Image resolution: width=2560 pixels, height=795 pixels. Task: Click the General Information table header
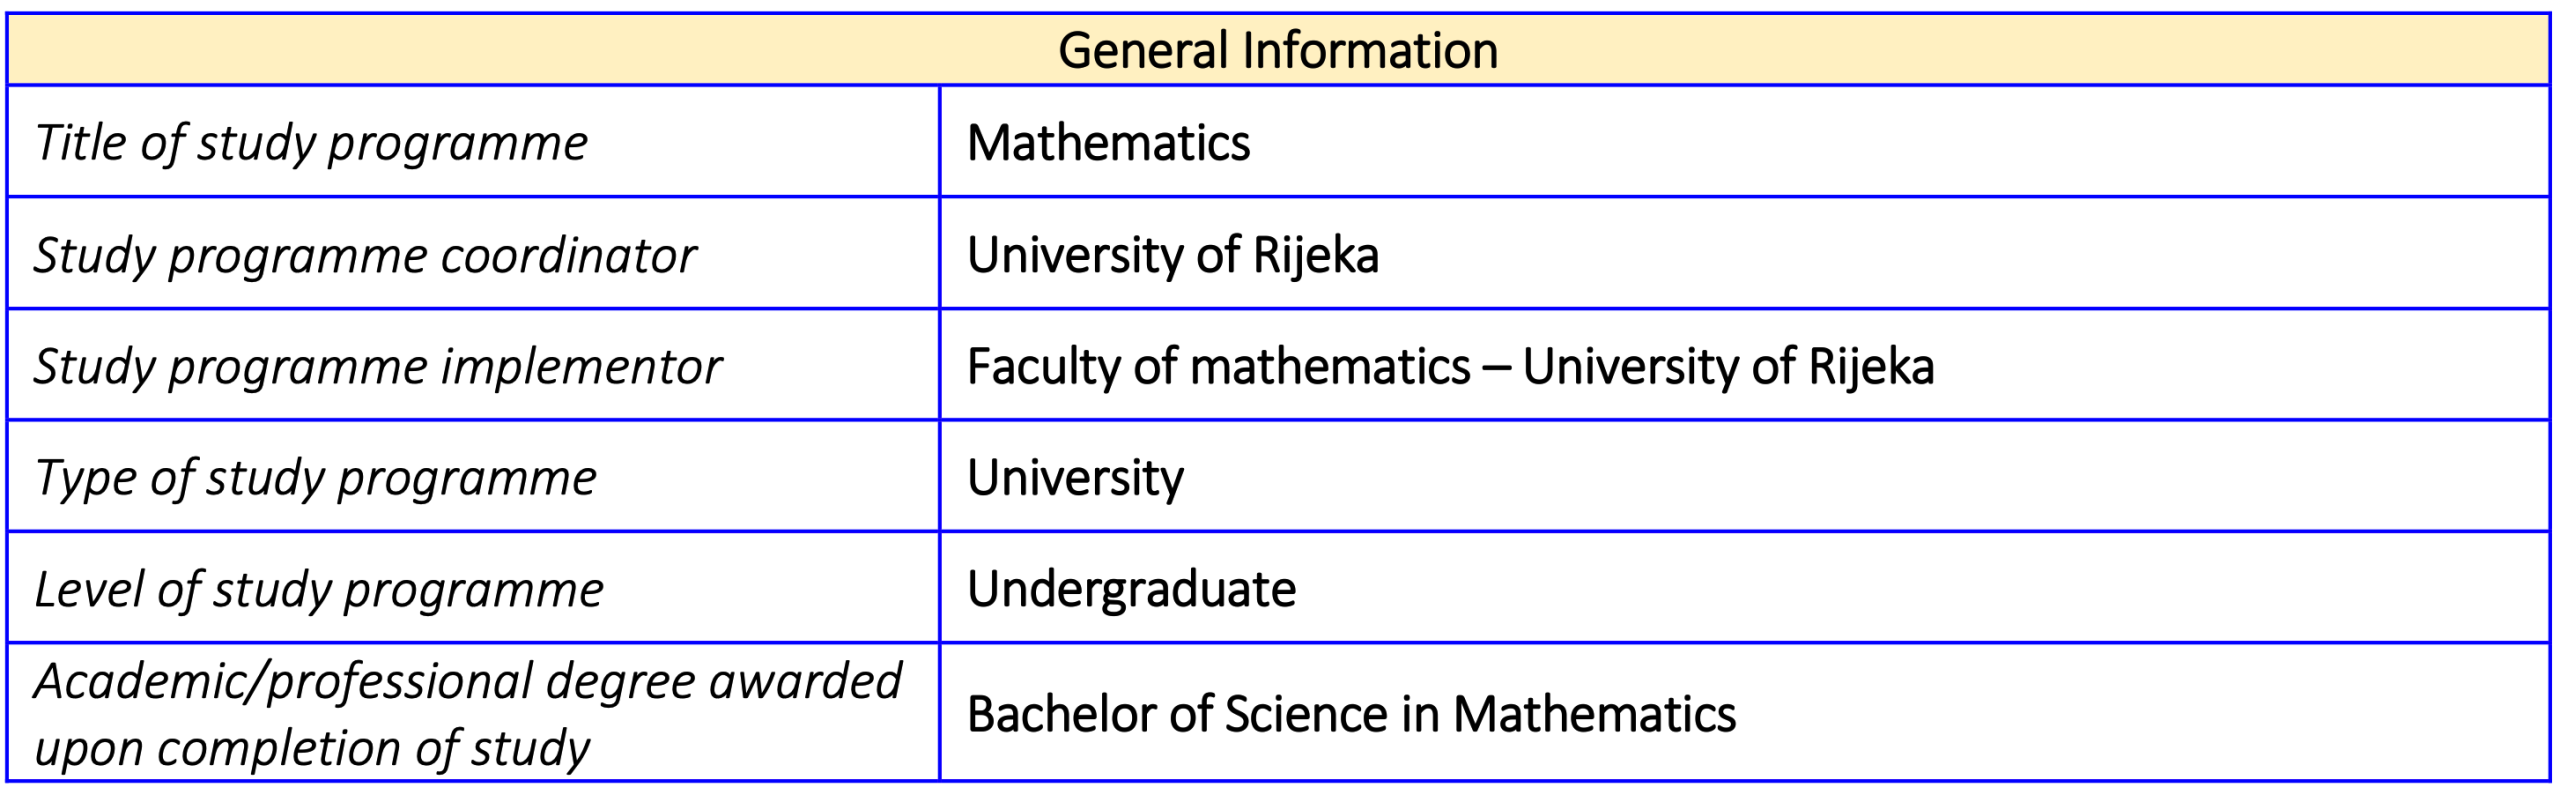1277,51
